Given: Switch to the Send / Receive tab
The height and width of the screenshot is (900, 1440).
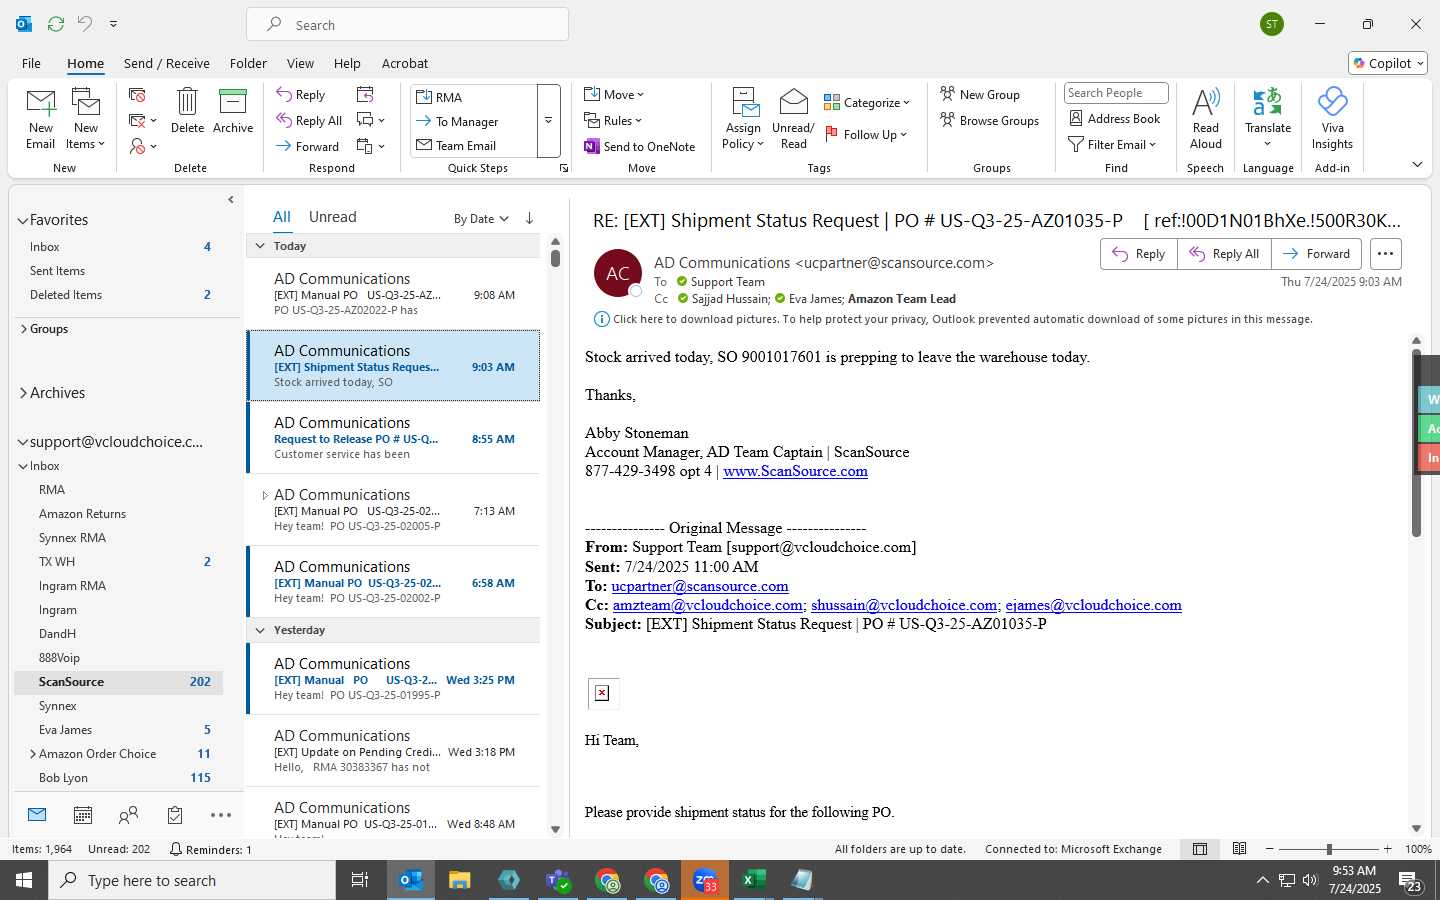Looking at the screenshot, I should 166,63.
